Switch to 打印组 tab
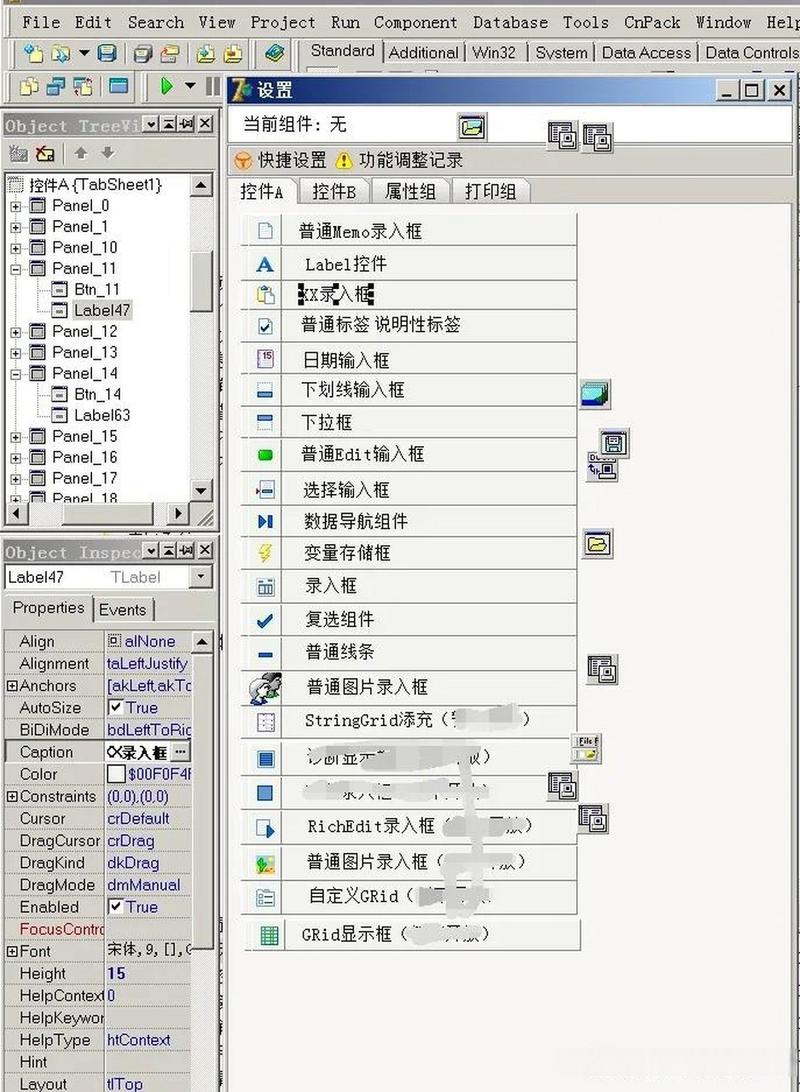The image size is (800, 1092). click(490, 192)
